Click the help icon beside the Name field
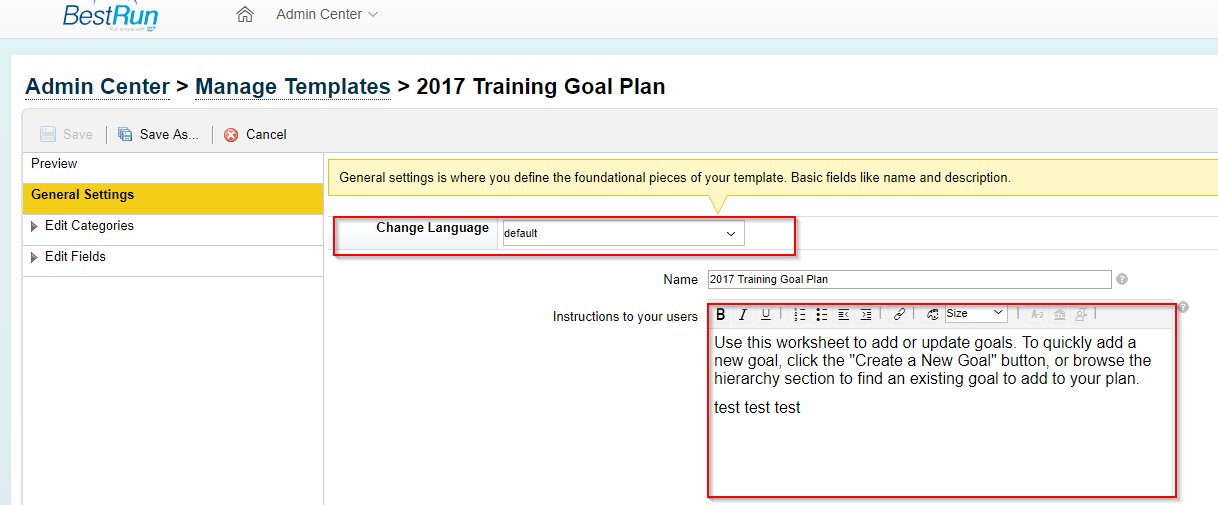 coord(1122,279)
